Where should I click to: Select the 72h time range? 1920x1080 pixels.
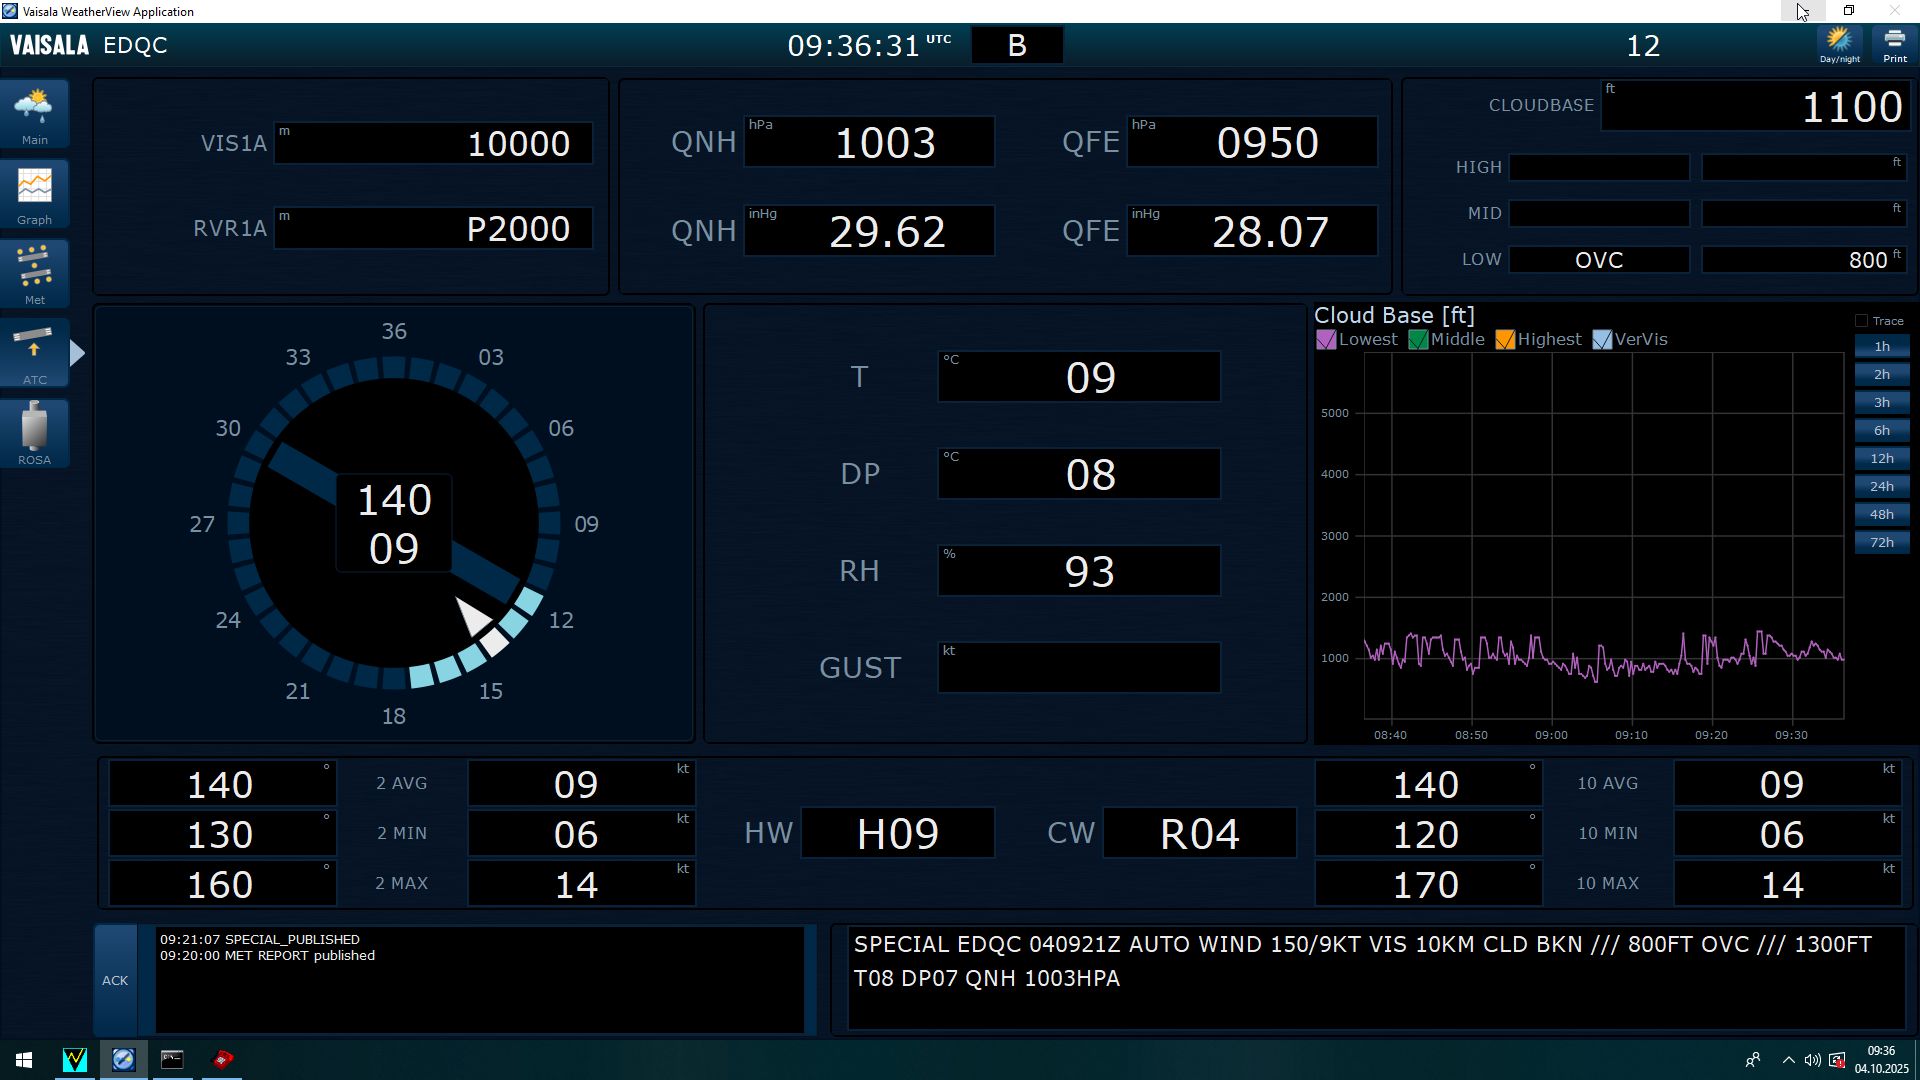pyautogui.click(x=1881, y=542)
